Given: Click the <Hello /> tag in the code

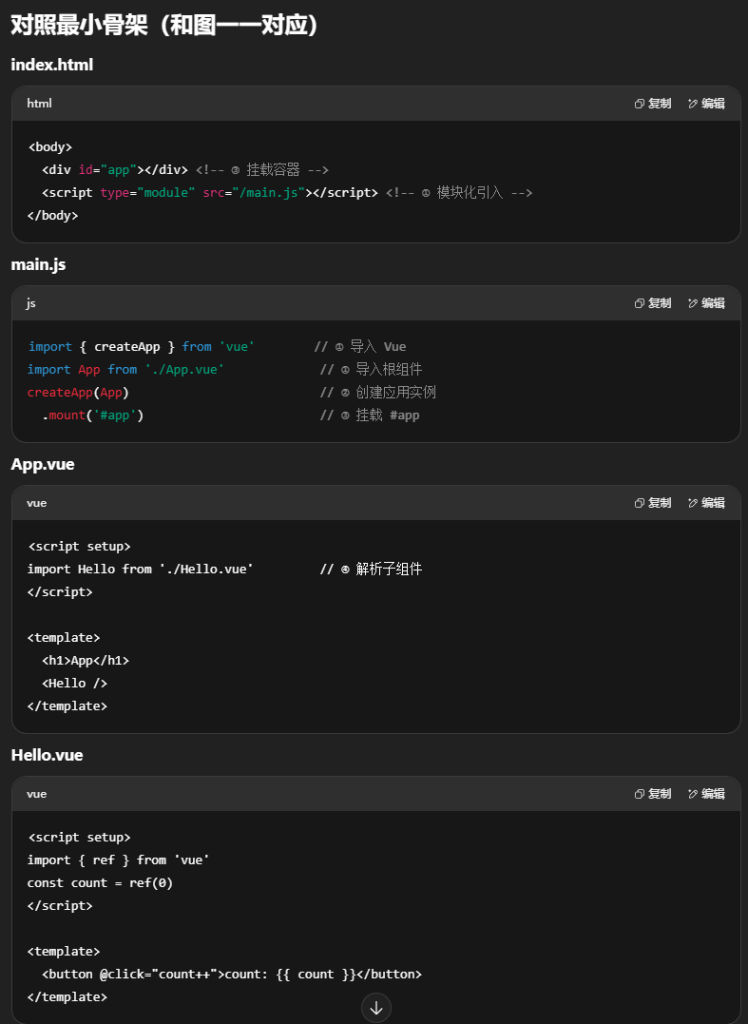Looking at the screenshot, I should click(x=74, y=683).
